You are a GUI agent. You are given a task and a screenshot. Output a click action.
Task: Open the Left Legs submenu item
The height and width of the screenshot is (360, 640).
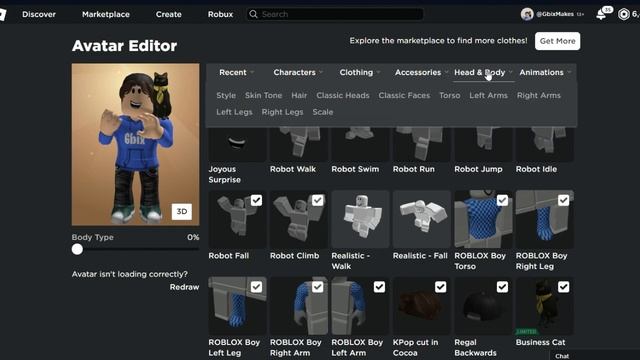pyautogui.click(x=234, y=112)
